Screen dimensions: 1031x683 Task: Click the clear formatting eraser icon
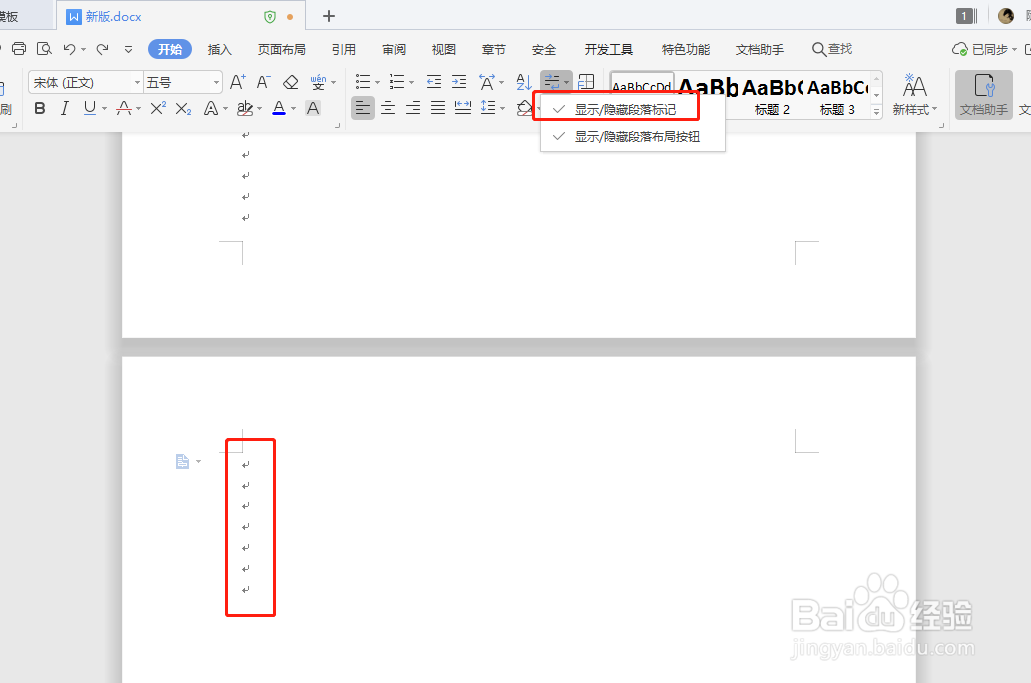290,82
